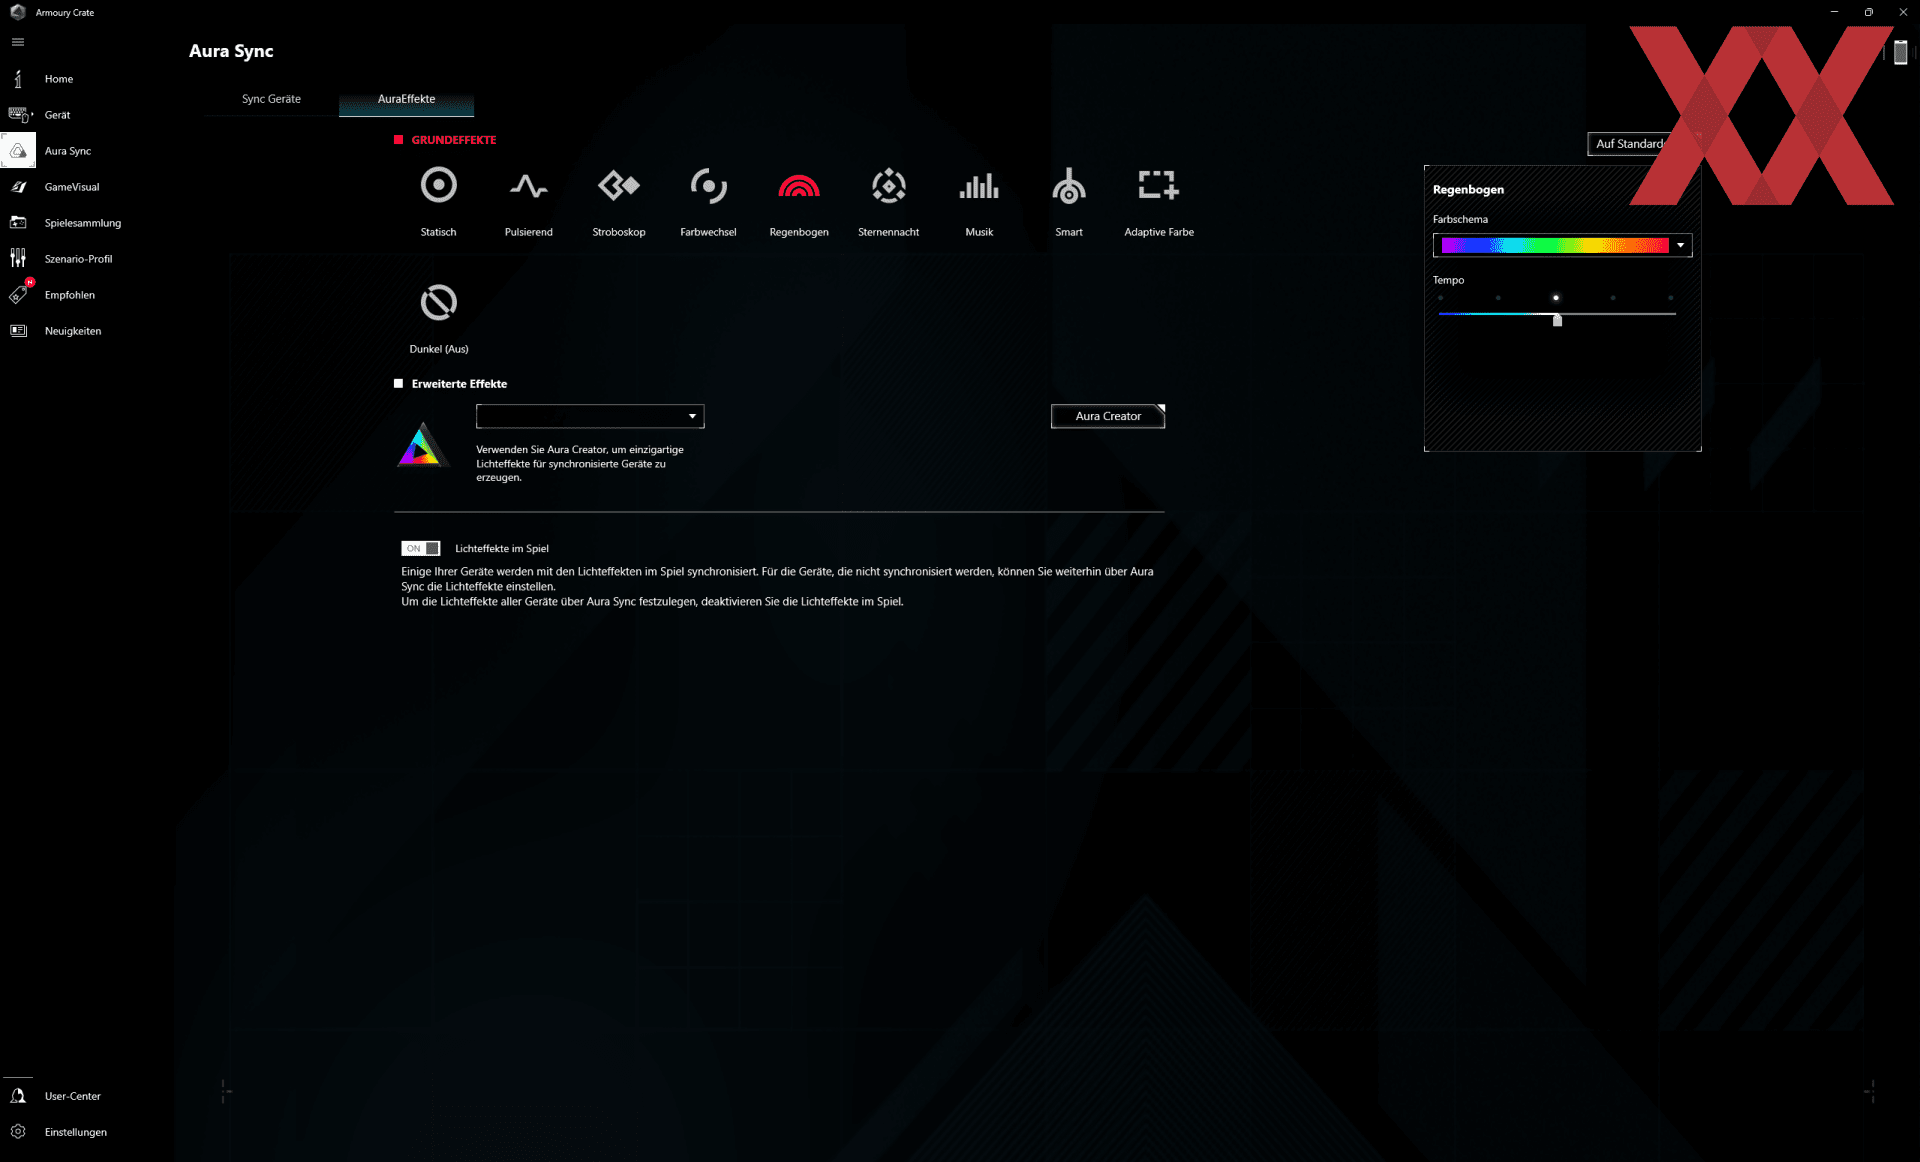This screenshot has width=1920, height=1162.
Task: Open Einstellungen settings
Action: pyautogui.click(x=75, y=1132)
